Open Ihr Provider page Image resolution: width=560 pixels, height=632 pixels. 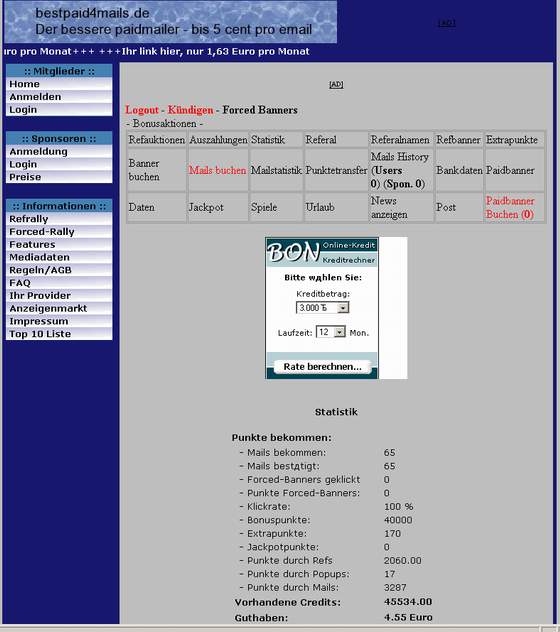point(59,295)
